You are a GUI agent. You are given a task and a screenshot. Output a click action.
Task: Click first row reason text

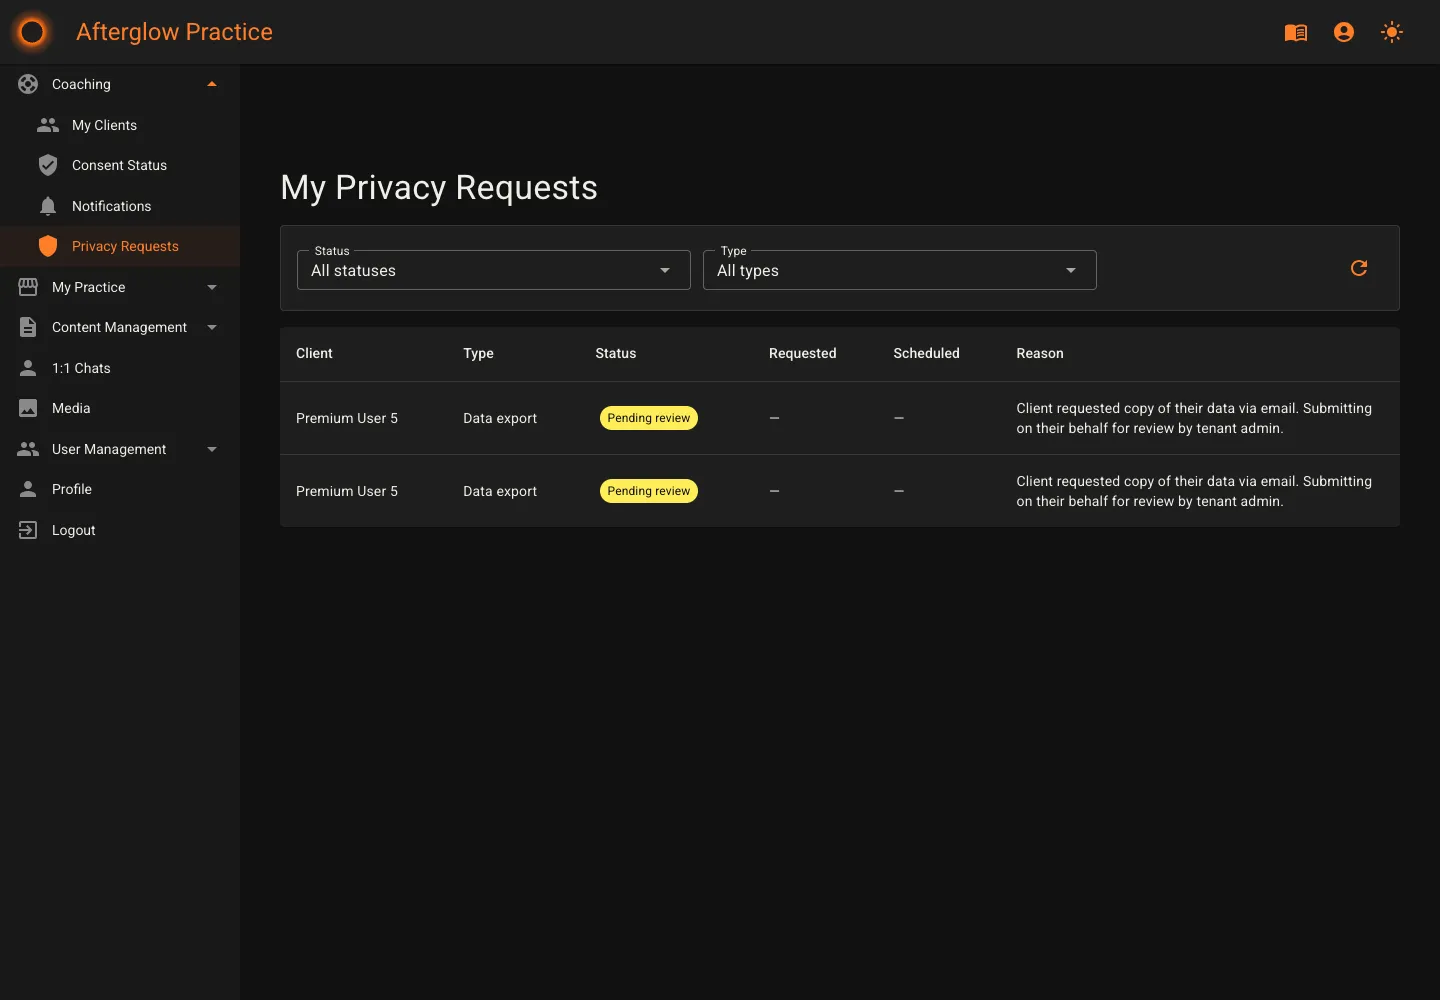[x=1194, y=418]
